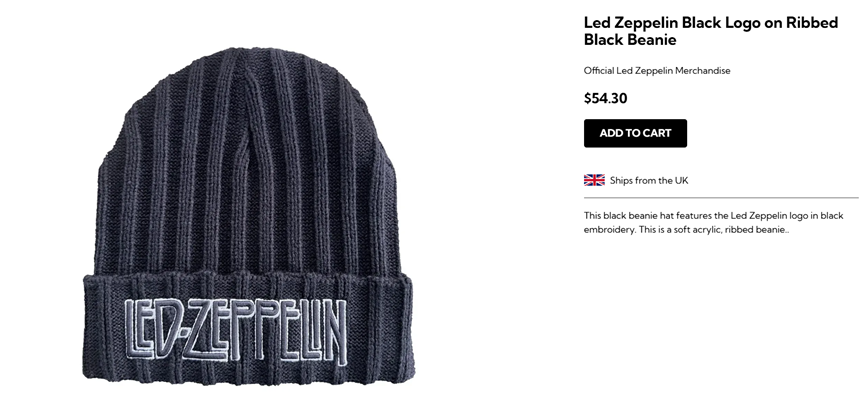Screen dimensions: 865x406
Task: Click the ribbed crown of the beanie
Action: point(248,160)
